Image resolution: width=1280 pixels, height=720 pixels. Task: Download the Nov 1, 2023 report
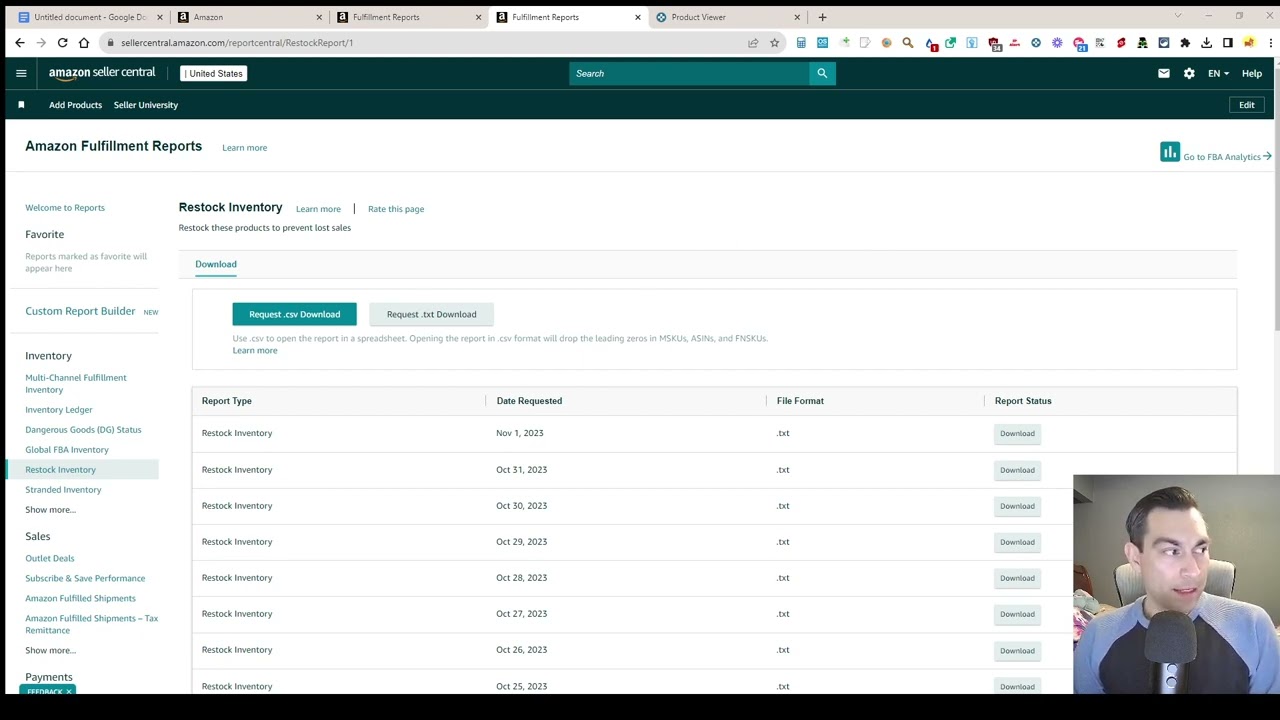pyautogui.click(x=1017, y=433)
